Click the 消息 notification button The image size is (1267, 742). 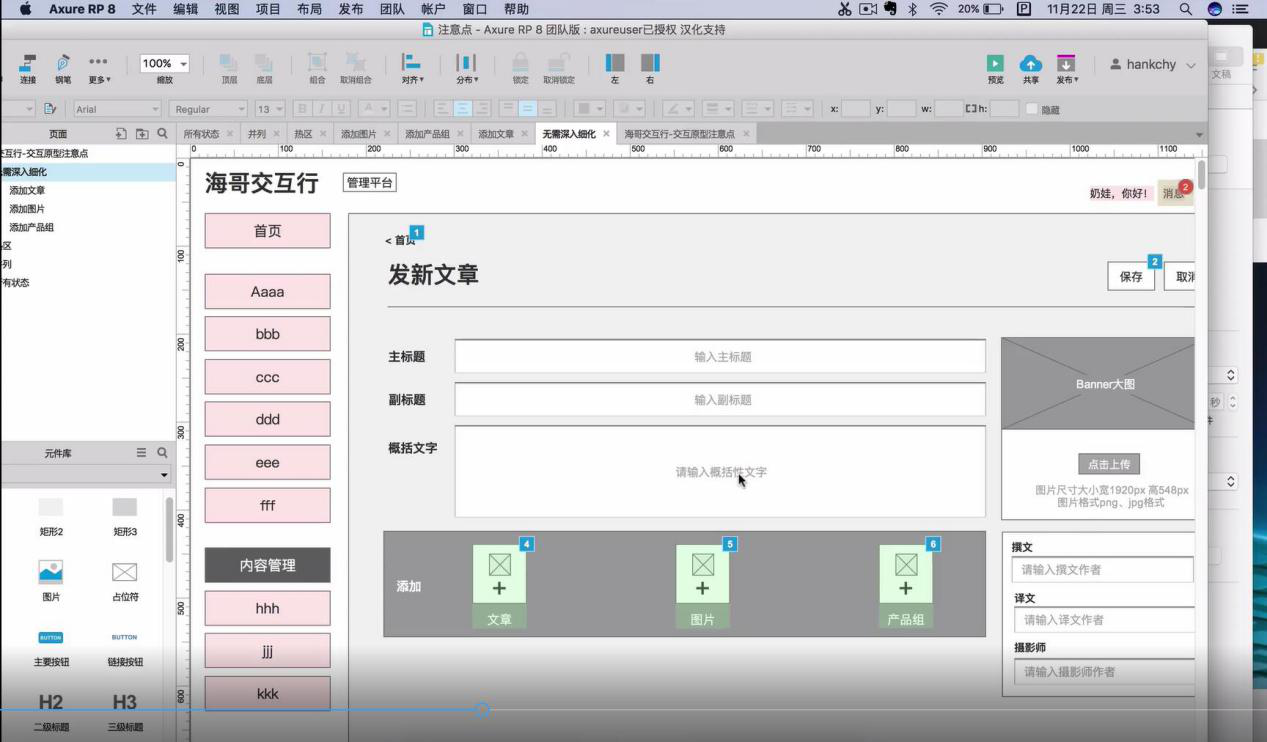(x=1175, y=193)
